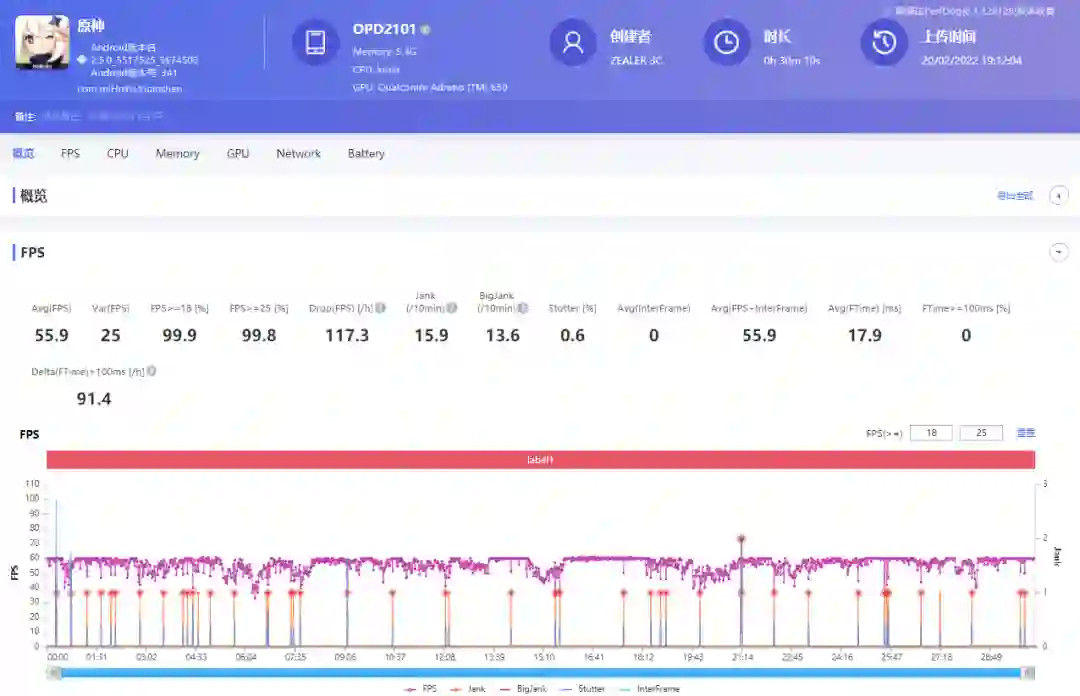
Task: Click the creator user profile icon
Action: pyautogui.click(x=572, y=43)
